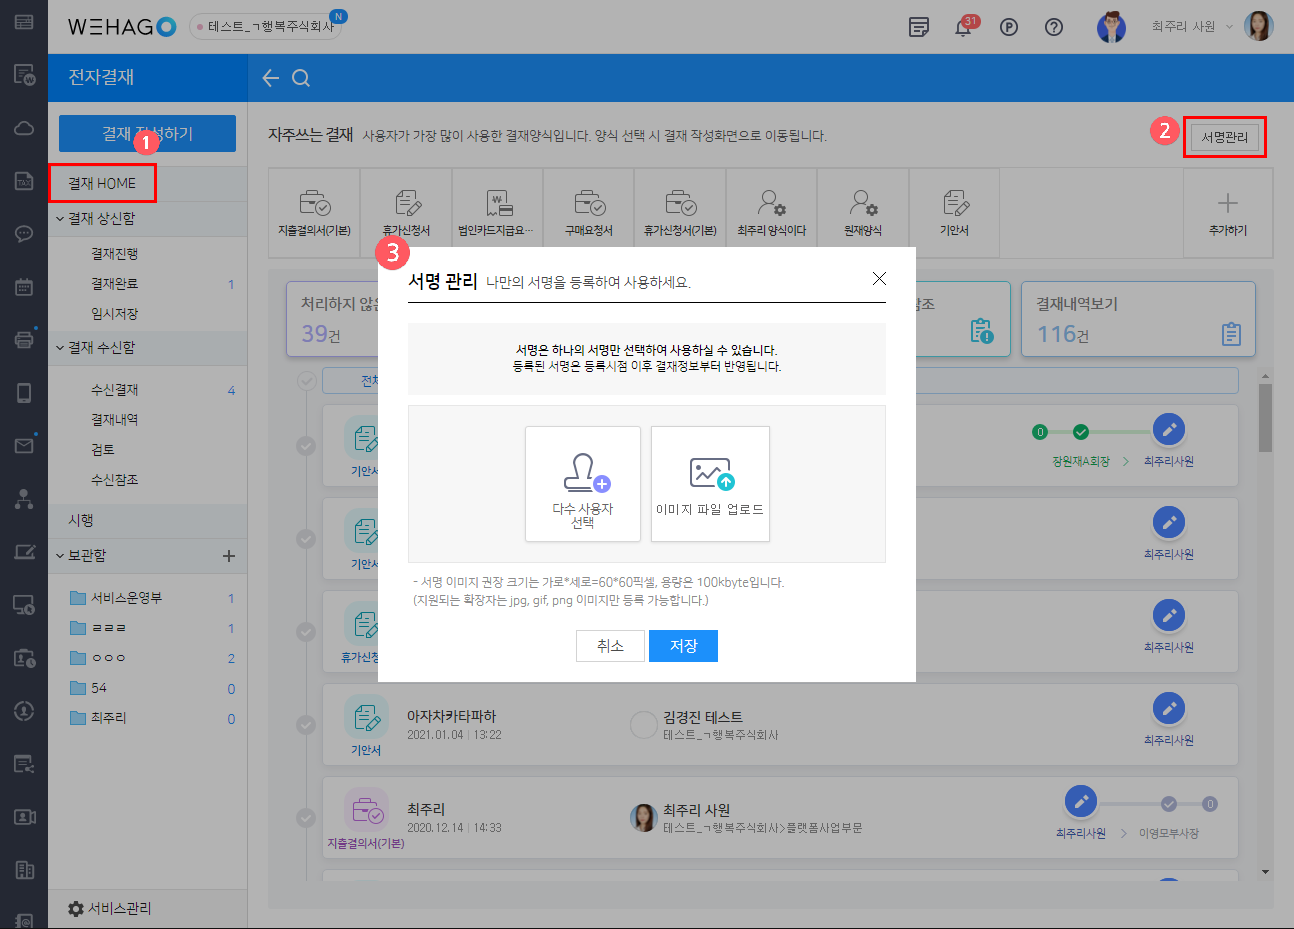Collapse the 결재 수신함 section

(60, 348)
